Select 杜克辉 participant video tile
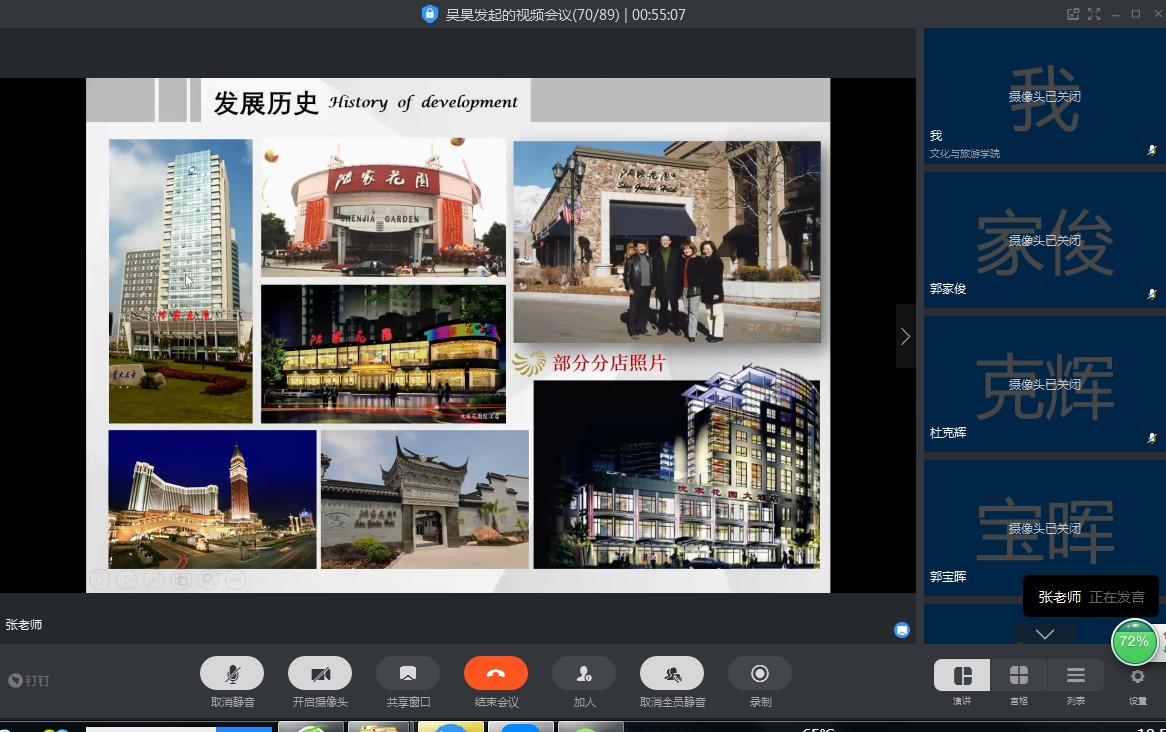The height and width of the screenshot is (732, 1166). coord(1044,384)
